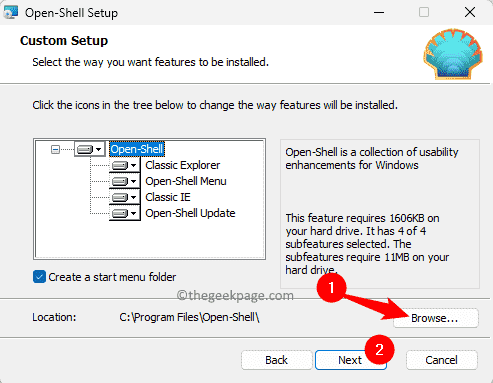Click the Open-Shell shell logo
493x383 pixels.
[x=453, y=54]
